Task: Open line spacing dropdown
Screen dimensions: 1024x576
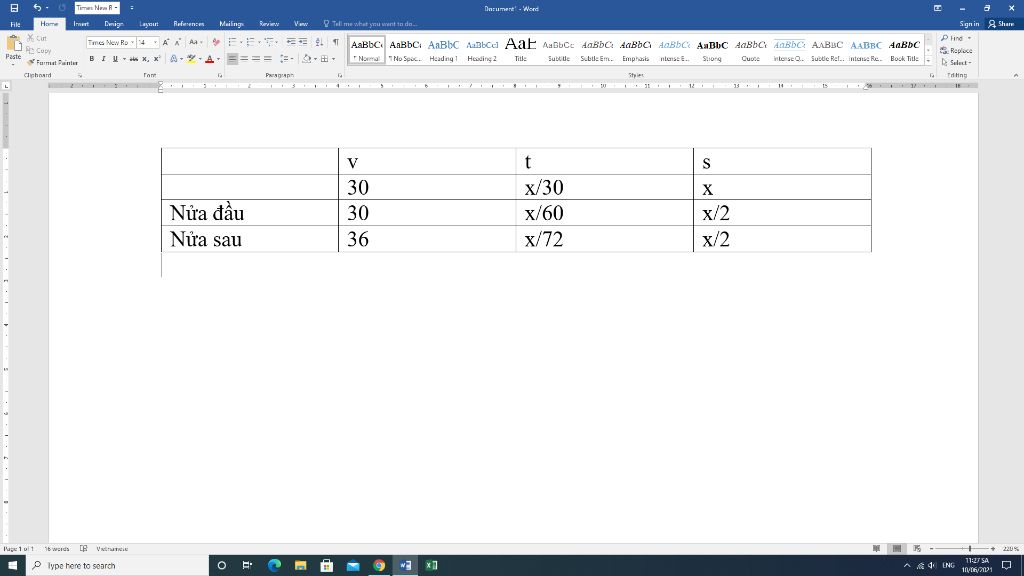Action: (x=287, y=59)
